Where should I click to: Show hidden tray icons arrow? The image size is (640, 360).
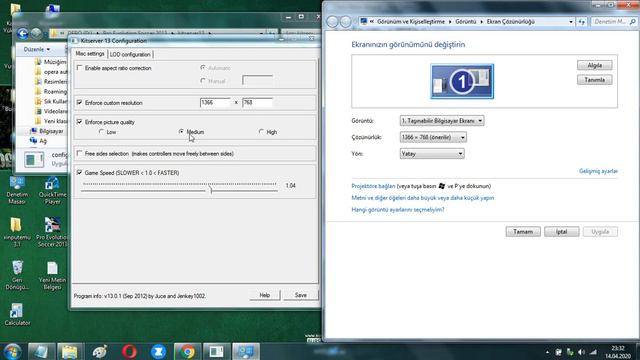coord(547,352)
